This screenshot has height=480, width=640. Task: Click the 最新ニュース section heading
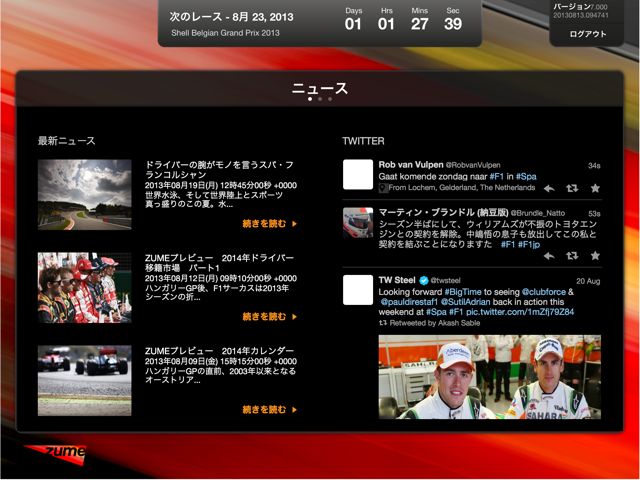tap(67, 141)
